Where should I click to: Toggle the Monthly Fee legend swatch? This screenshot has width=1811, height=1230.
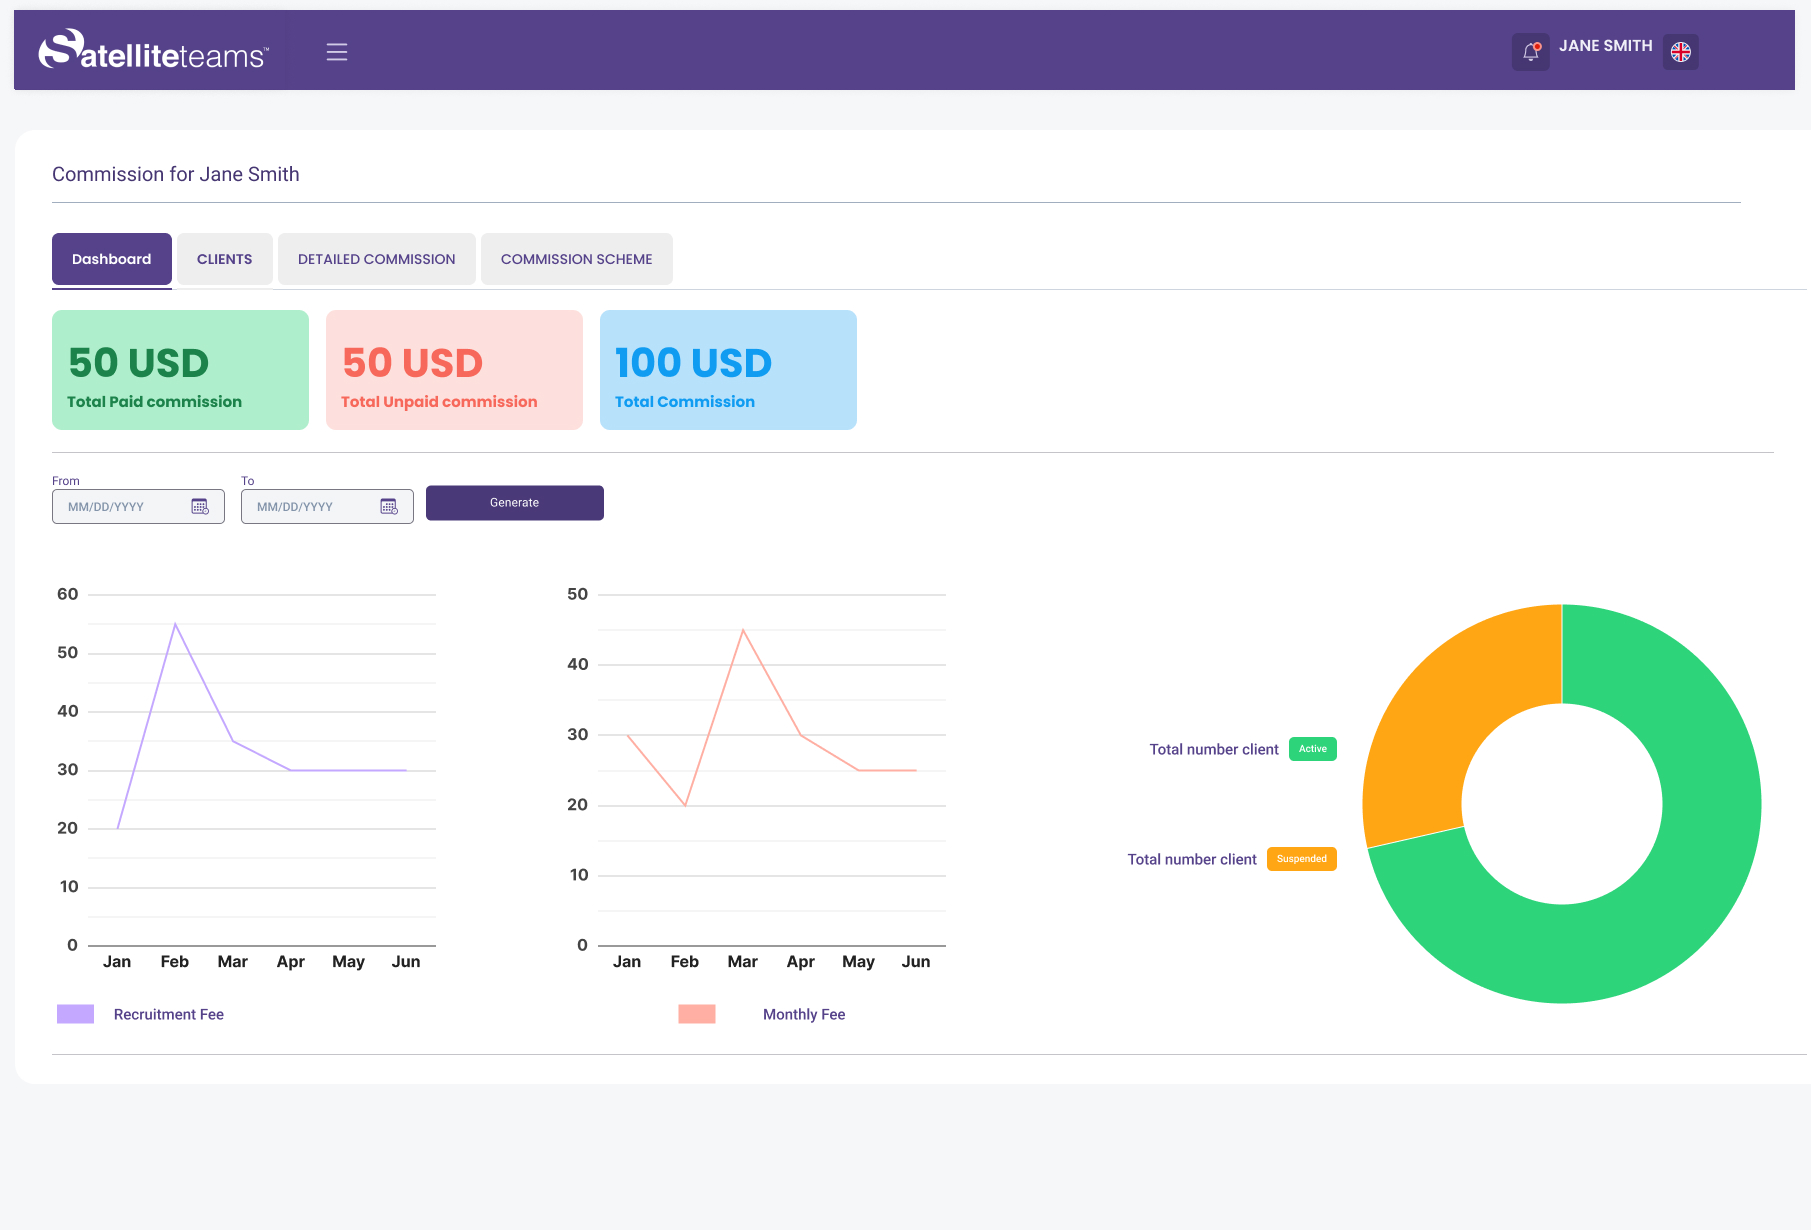[697, 1014]
